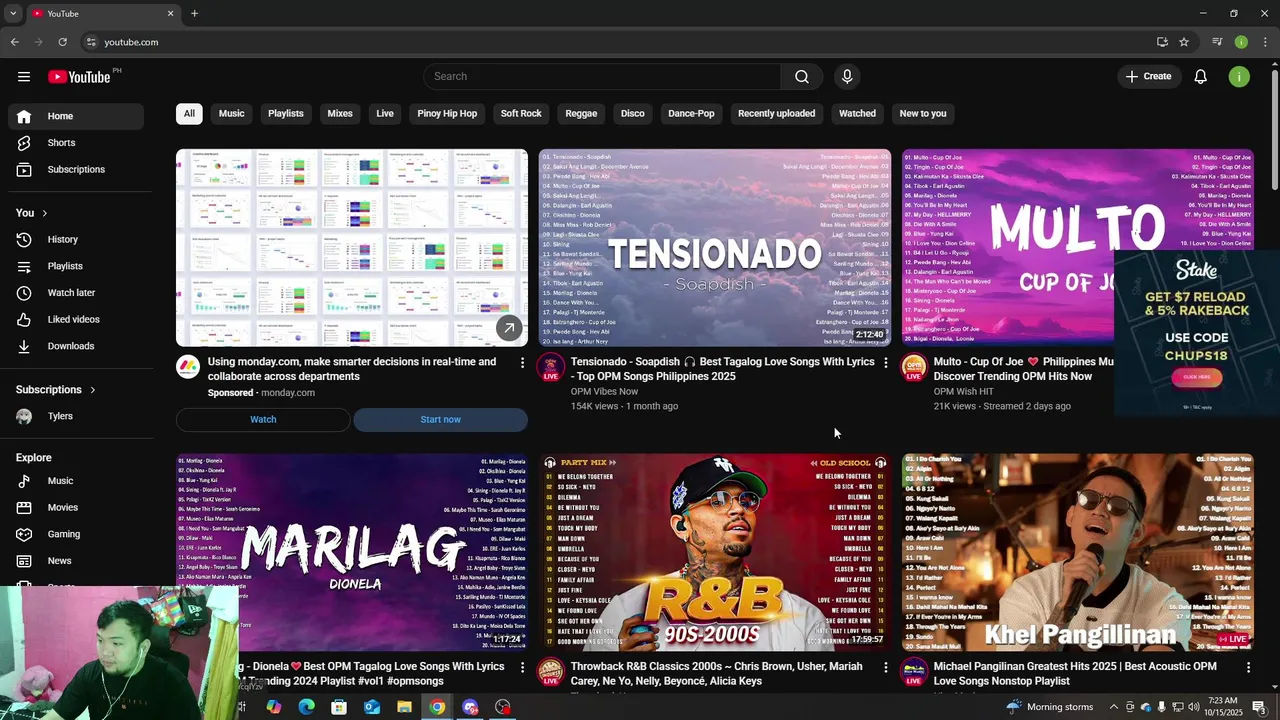Play the Marilag Dionela thumbnail
Image resolution: width=1280 pixels, height=720 pixels.
point(352,552)
